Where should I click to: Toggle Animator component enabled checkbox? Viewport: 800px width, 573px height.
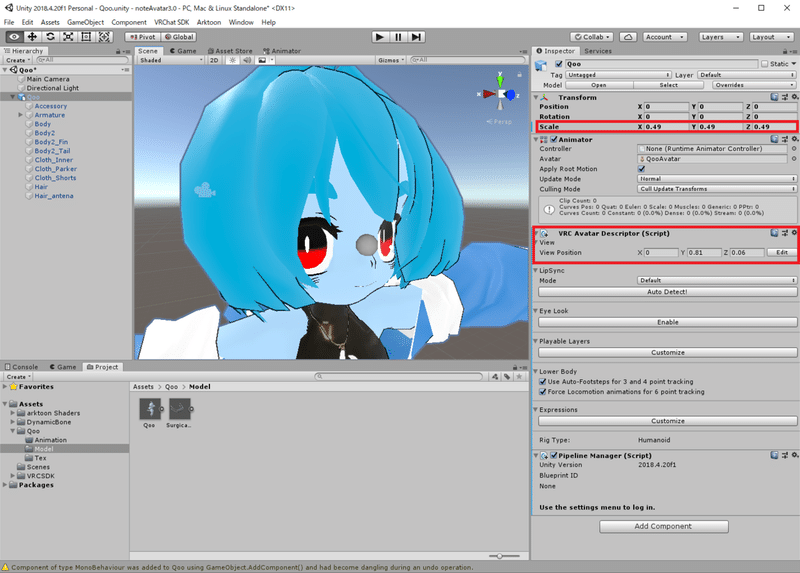[554, 139]
